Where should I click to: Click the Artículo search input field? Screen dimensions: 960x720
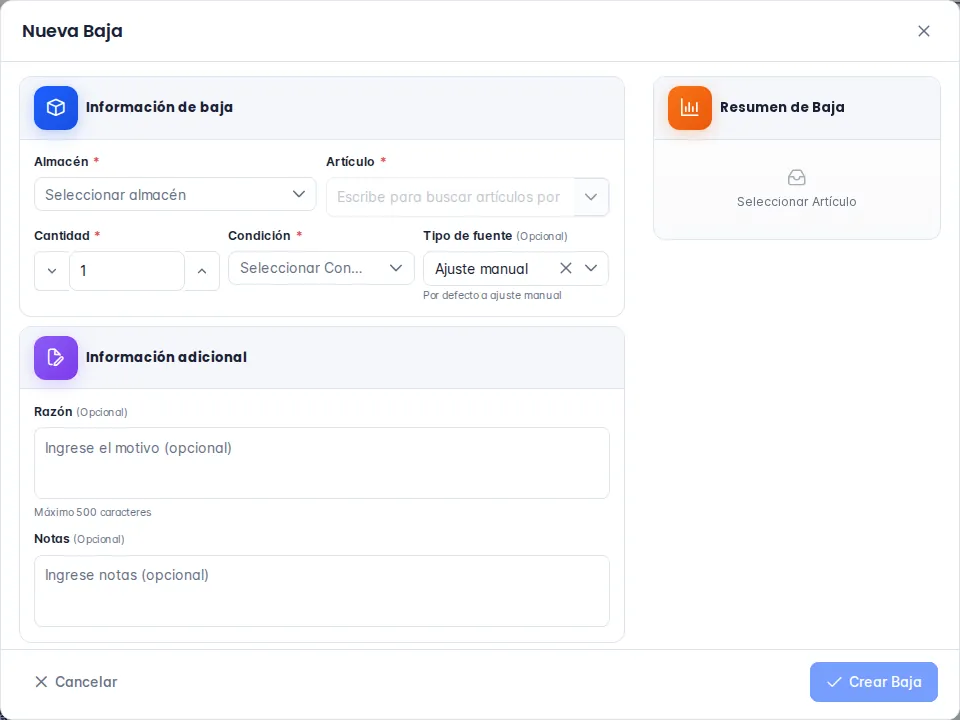pos(451,197)
